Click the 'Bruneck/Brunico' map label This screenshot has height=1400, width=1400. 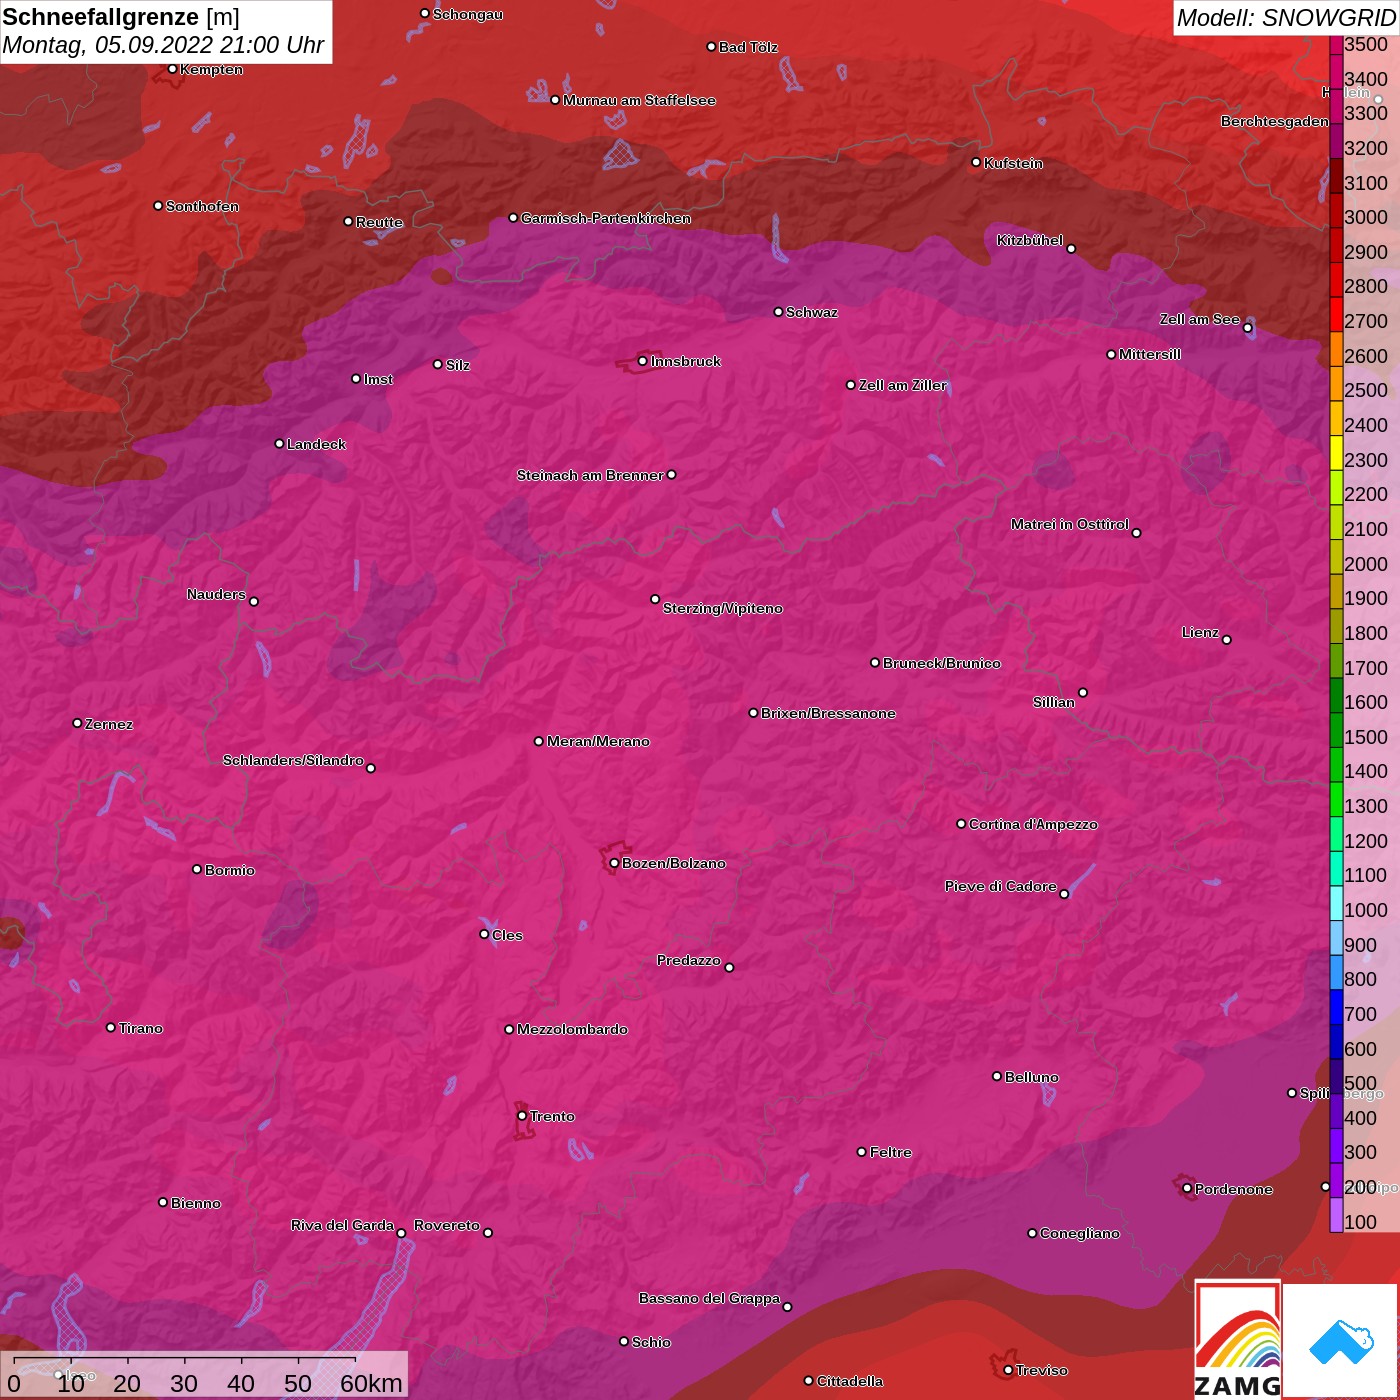[x=942, y=663]
